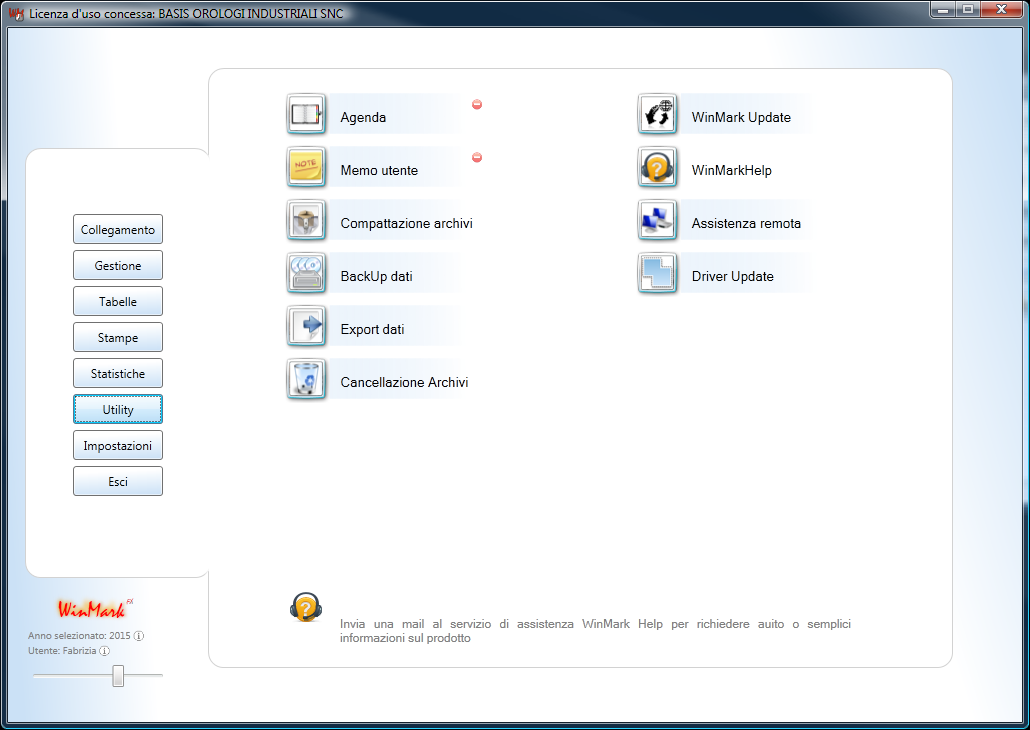Screen dimensions: 1030x730
Task: Open the Memo utente label
Action: (x=379, y=170)
